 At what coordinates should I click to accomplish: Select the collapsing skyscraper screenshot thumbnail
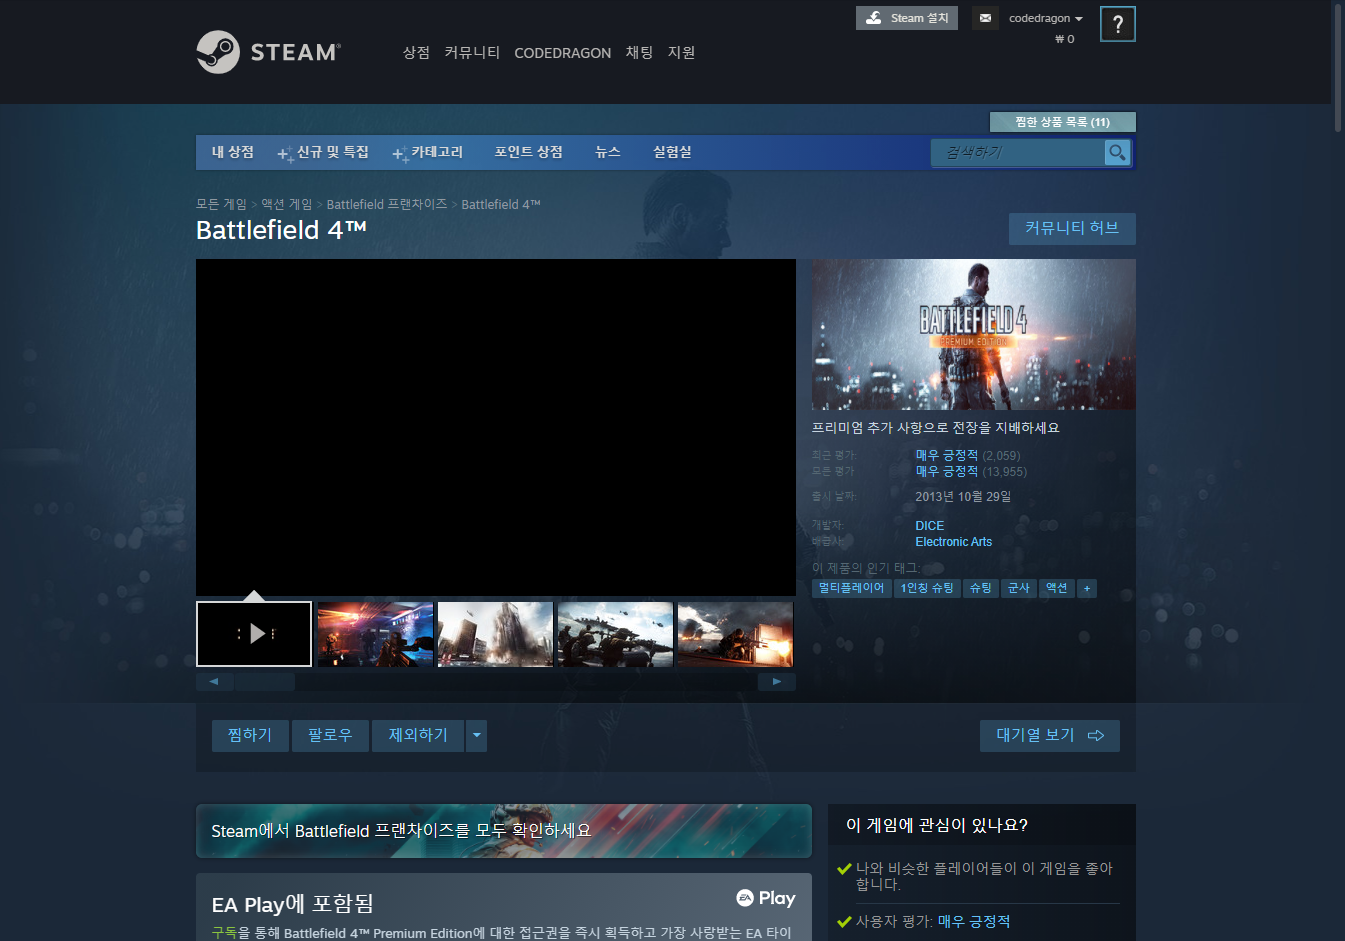(495, 634)
